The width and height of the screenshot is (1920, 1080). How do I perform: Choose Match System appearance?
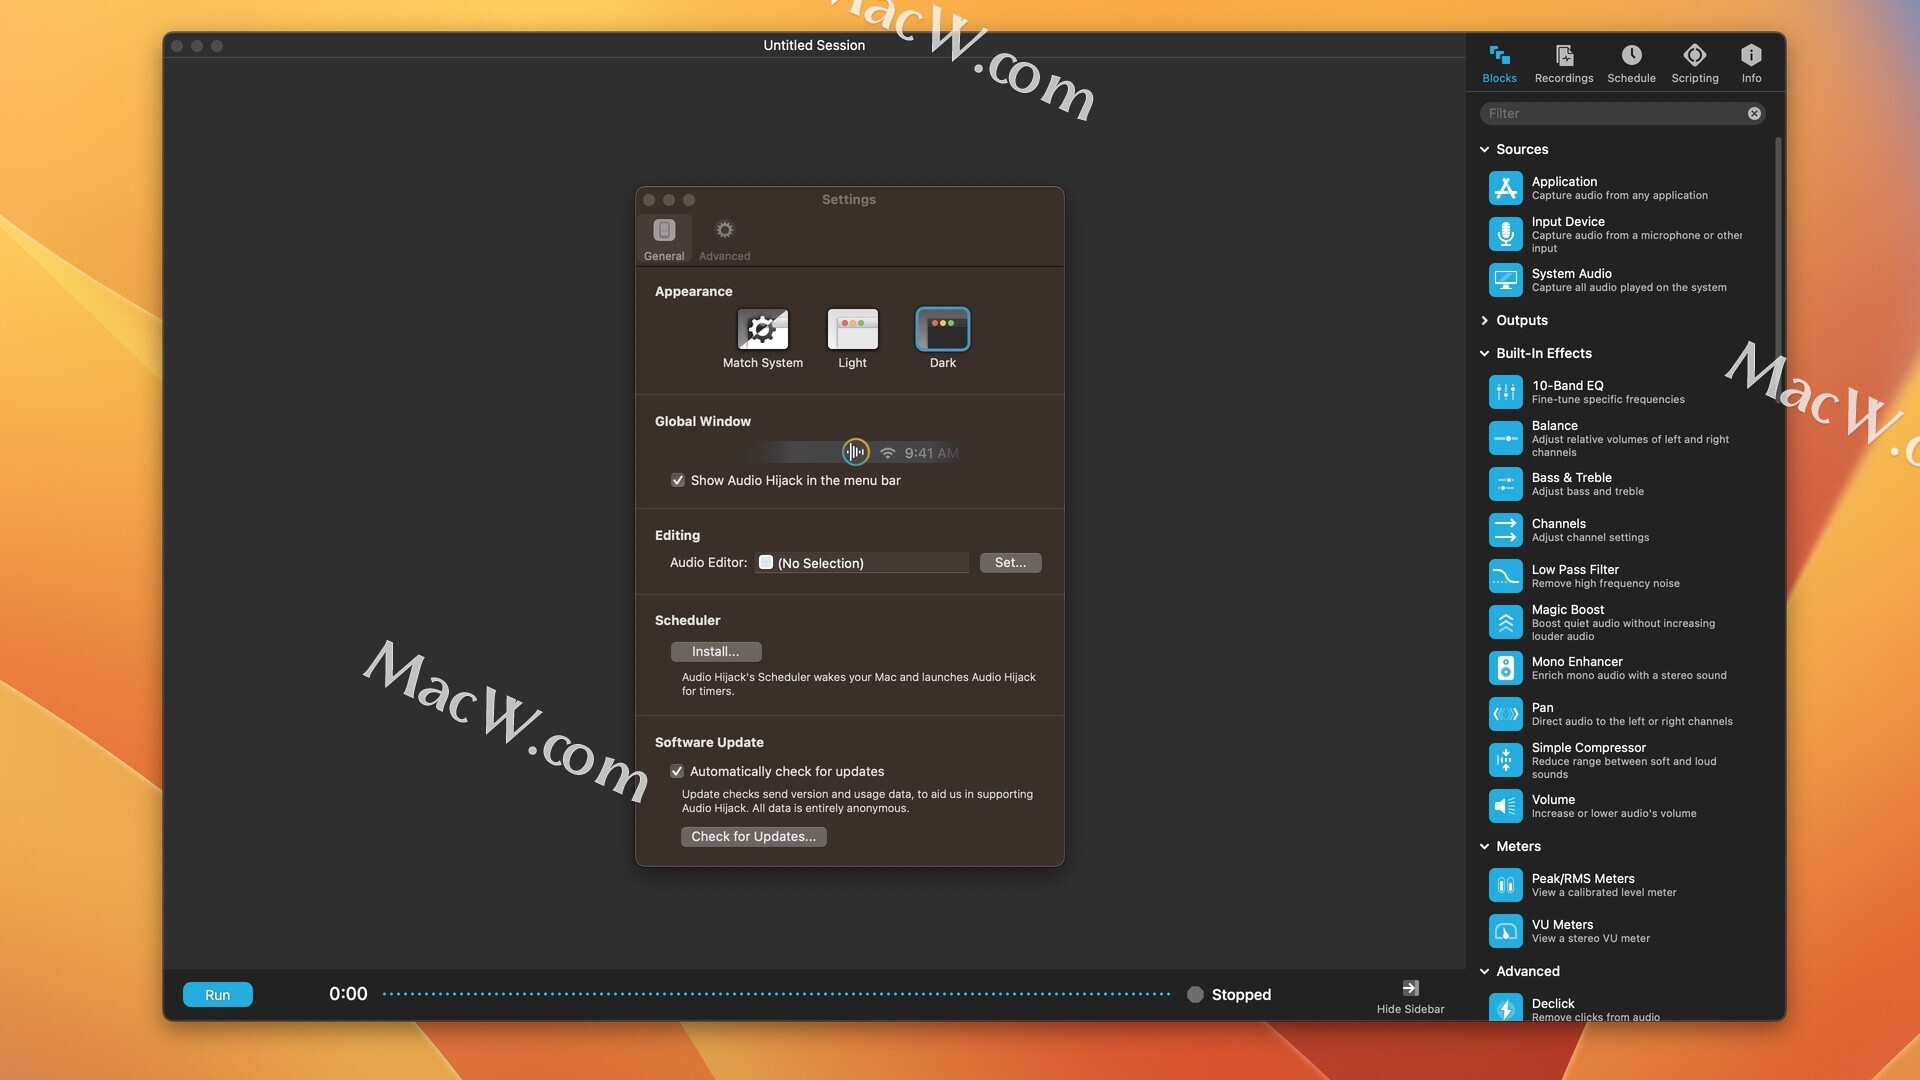[763, 329]
